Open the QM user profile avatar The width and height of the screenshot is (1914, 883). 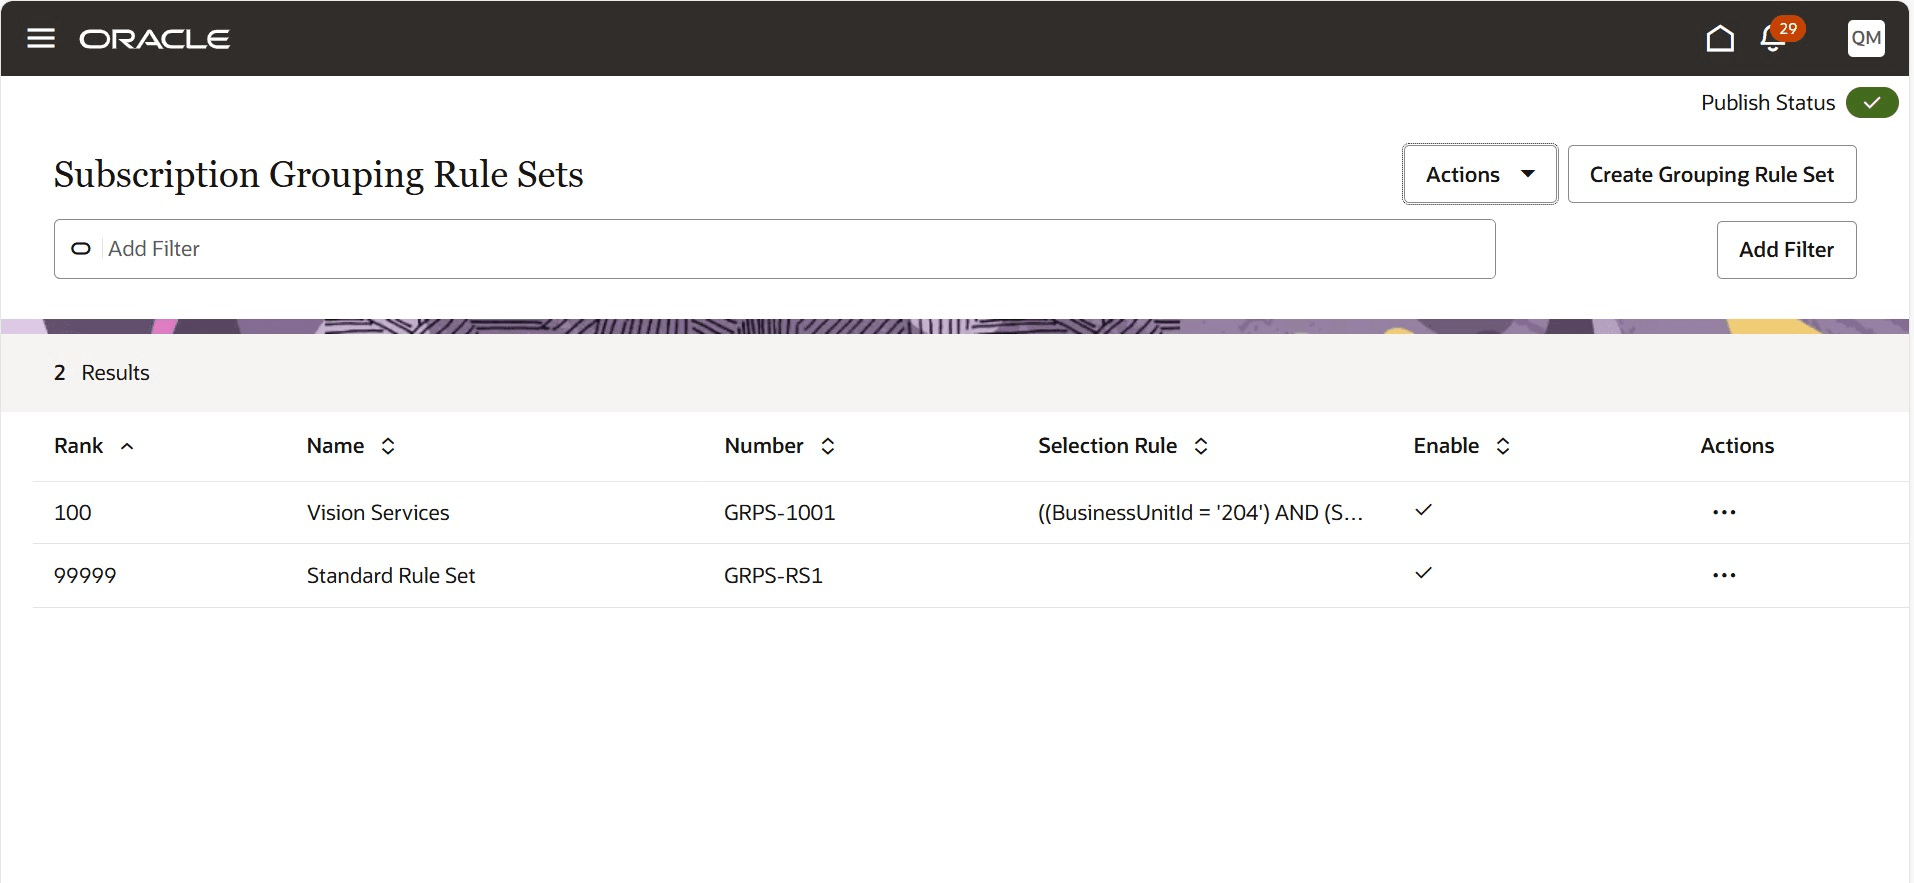(1865, 38)
